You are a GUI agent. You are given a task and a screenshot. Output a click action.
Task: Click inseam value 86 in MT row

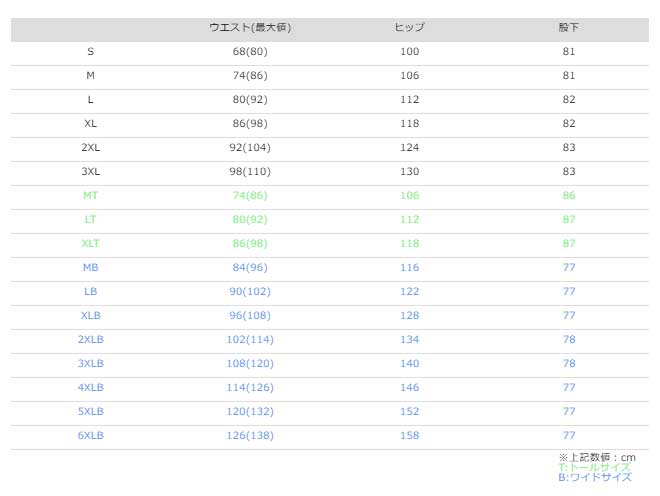click(569, 195)
